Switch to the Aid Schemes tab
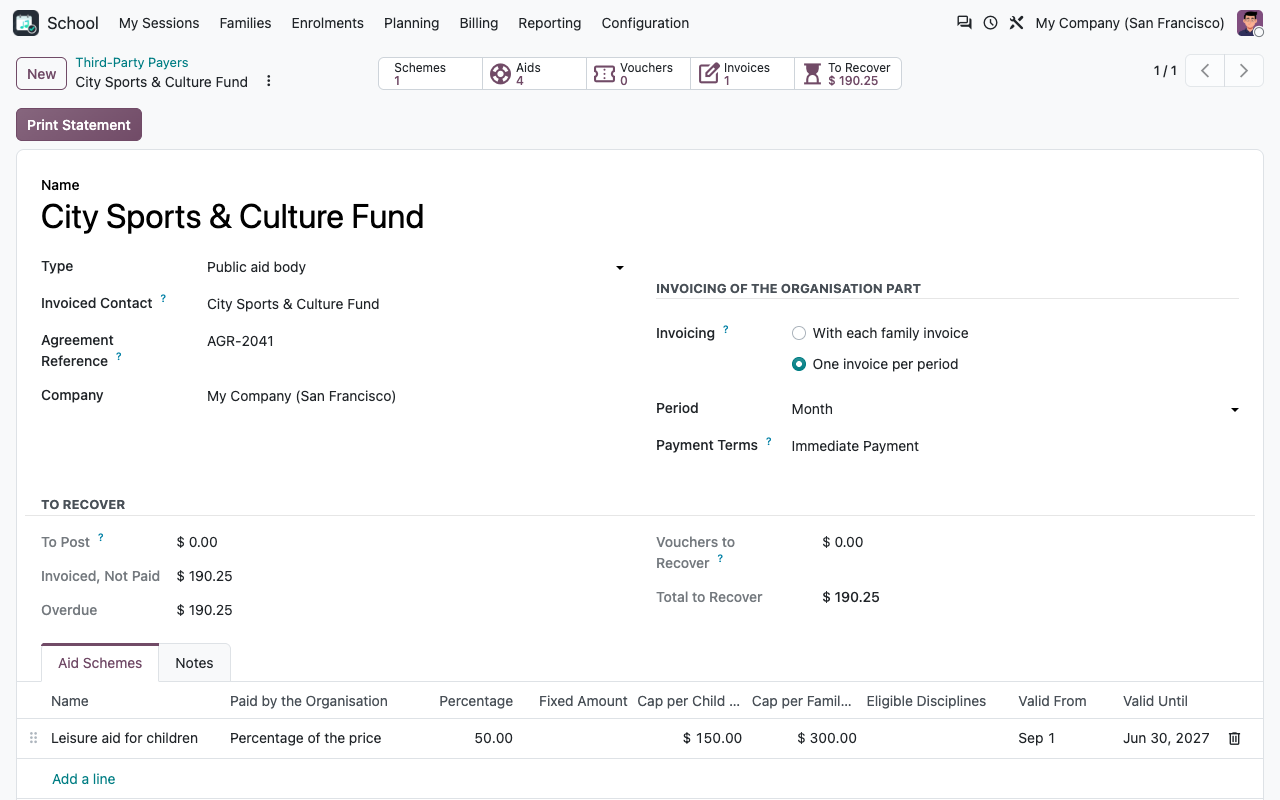Screen dimensions: 1280x800 click(x=100, y=663)
